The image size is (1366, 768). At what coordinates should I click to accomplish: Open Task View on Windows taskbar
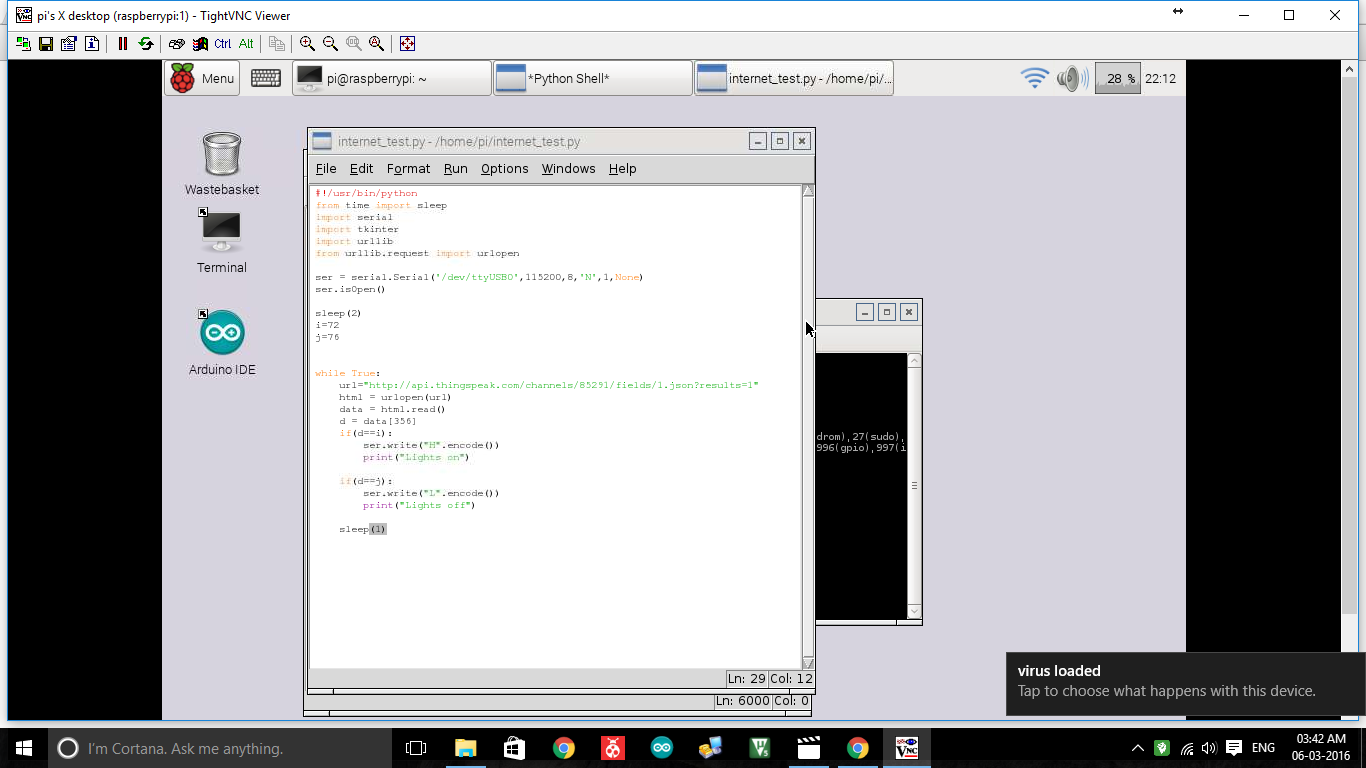coord(416,748)
